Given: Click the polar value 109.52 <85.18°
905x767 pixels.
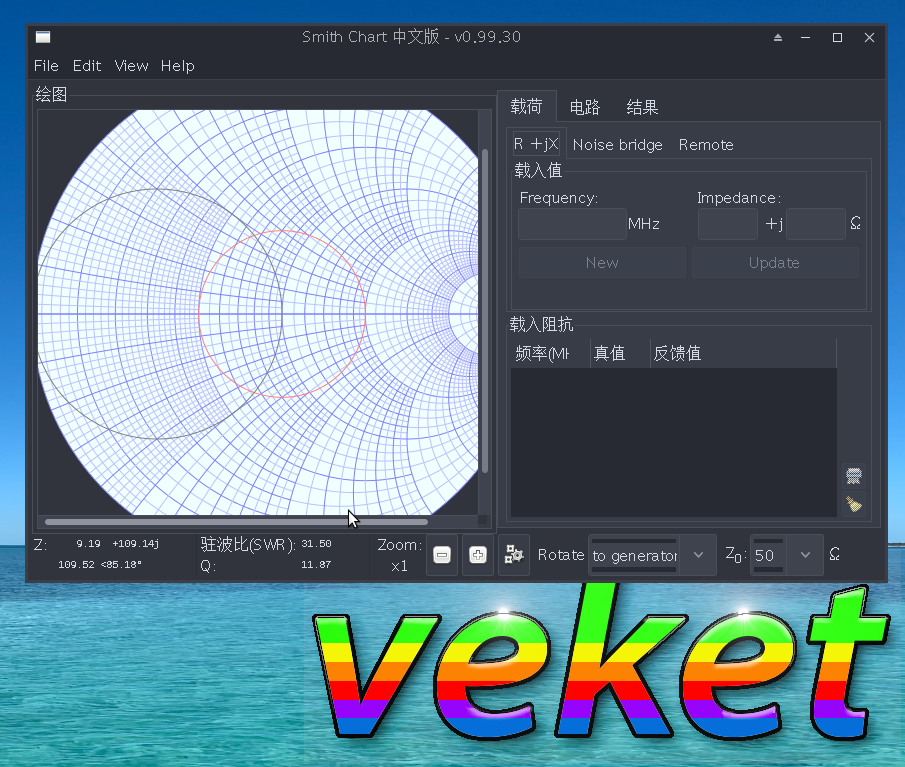Looking at the screenshot, I should coord(100,564).
